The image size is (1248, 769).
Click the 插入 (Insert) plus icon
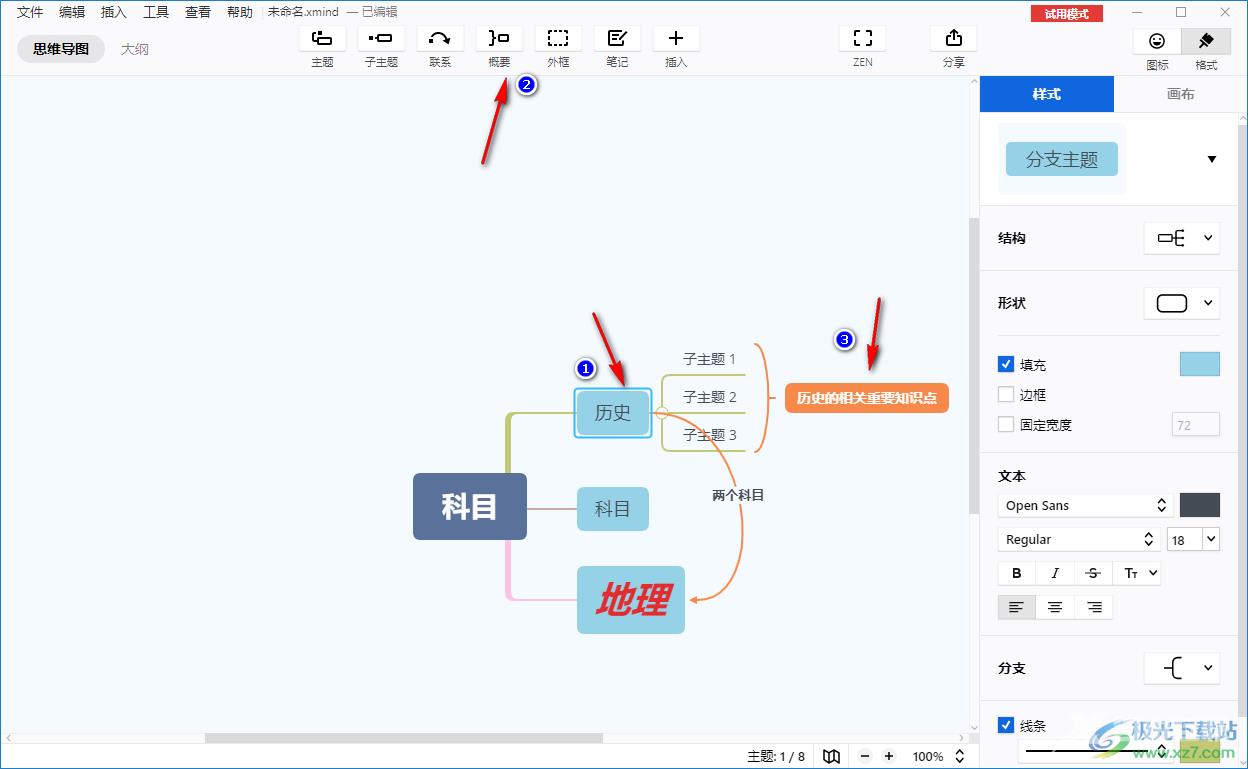[x=676, y=39]
